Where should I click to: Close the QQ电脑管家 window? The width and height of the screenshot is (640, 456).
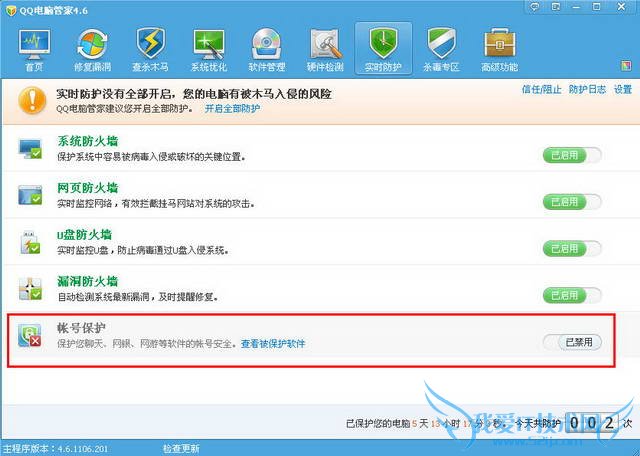[621, 7]
